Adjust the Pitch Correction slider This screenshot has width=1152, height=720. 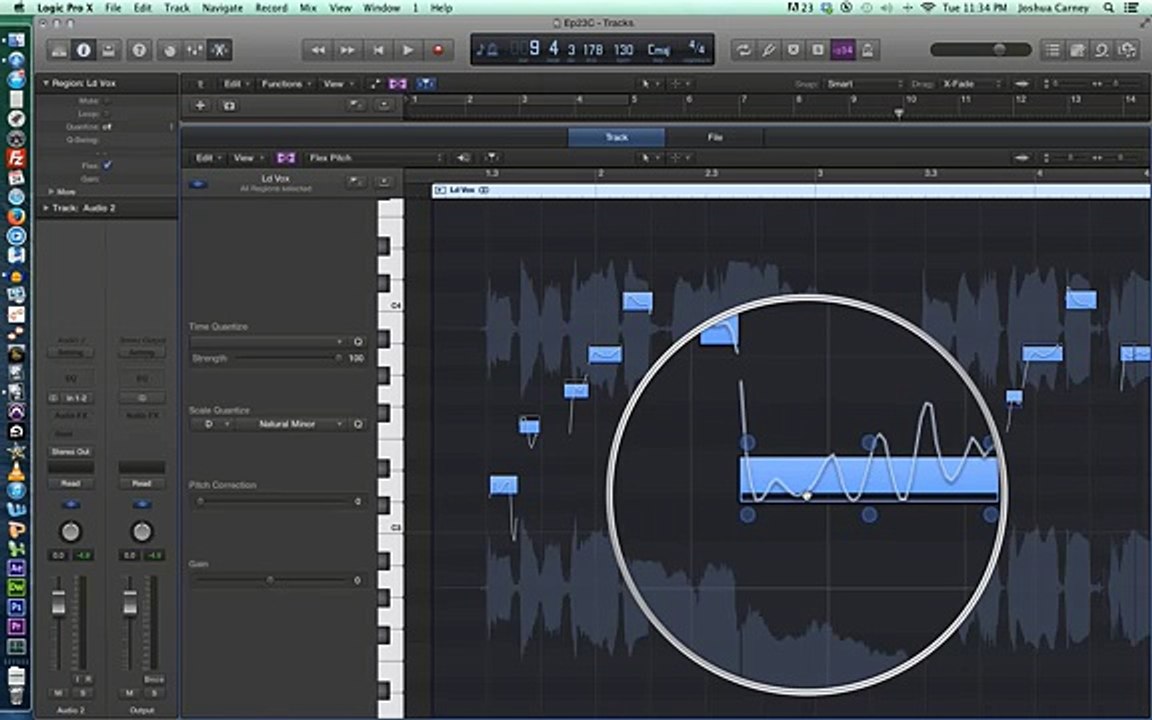[270, 501]
